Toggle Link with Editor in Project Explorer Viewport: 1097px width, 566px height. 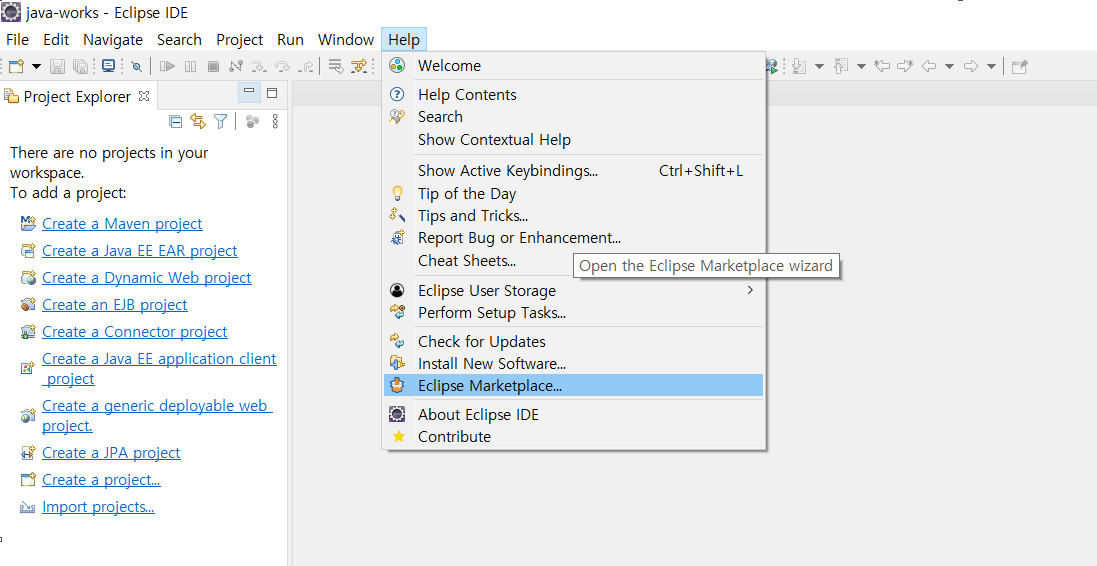pos(198,122)
